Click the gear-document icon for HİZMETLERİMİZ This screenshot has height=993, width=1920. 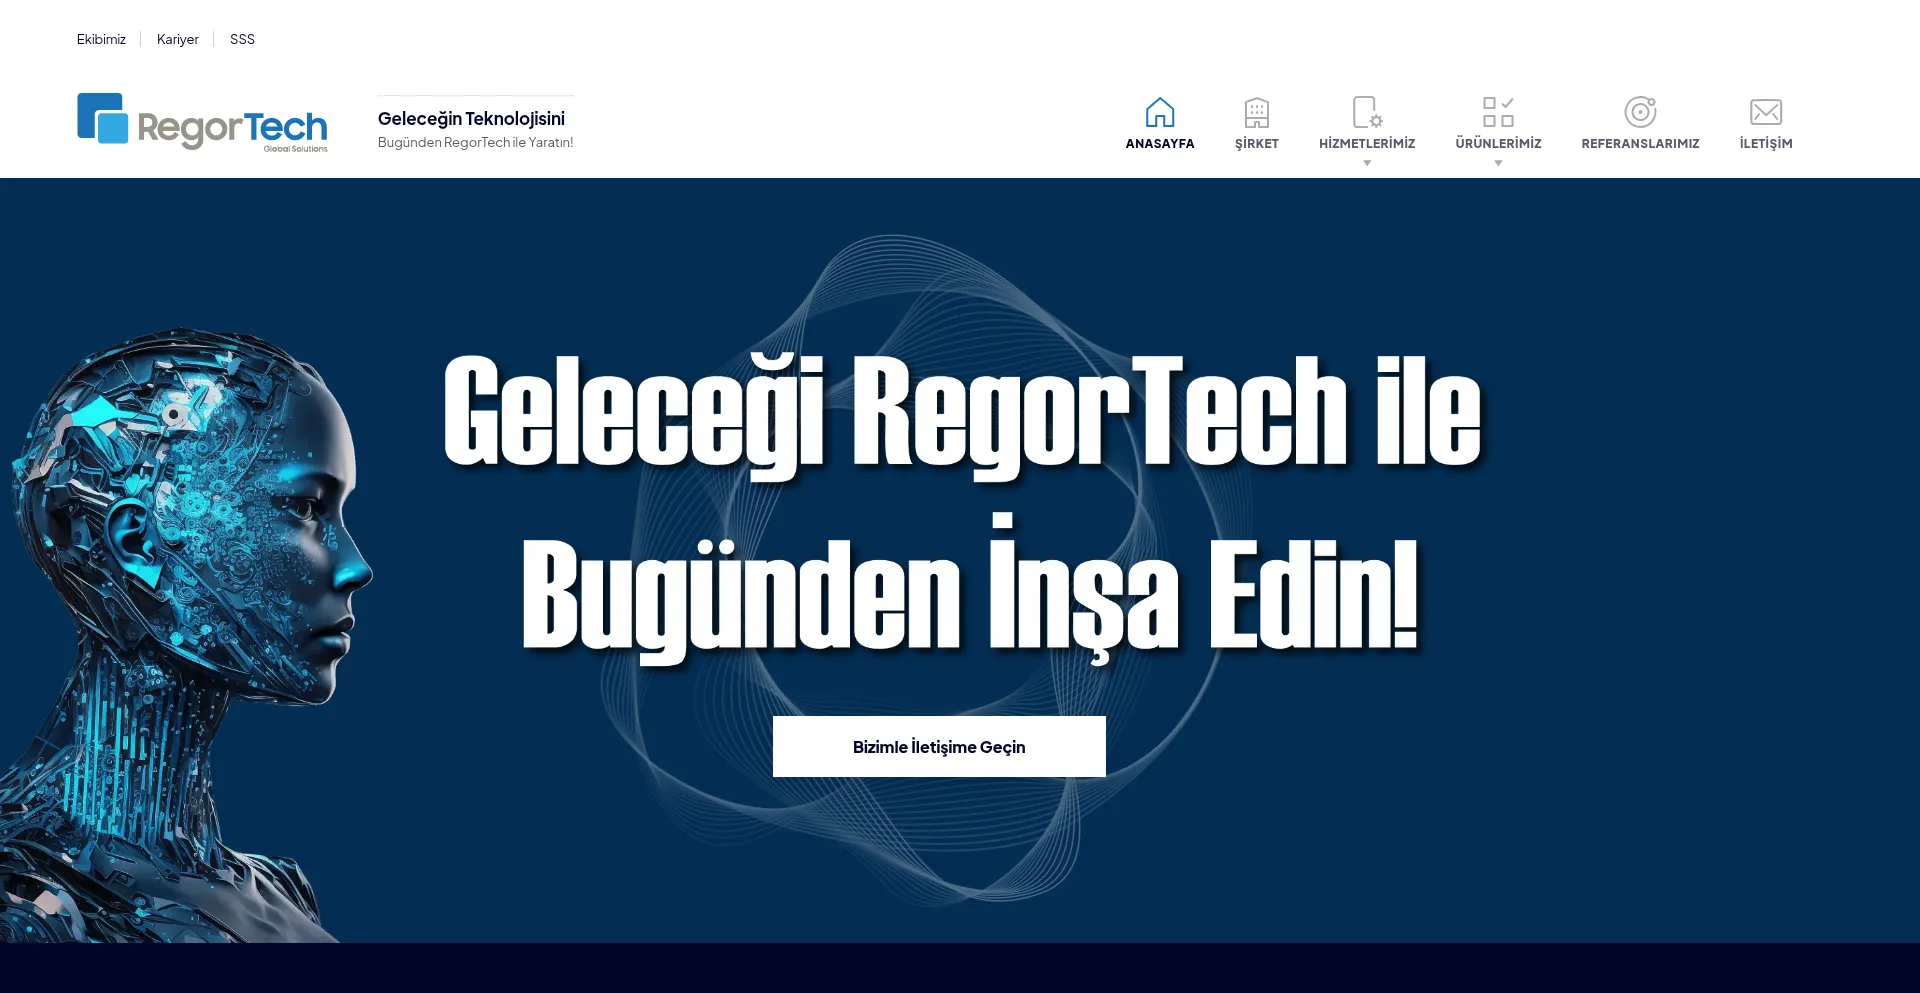pyautogui.click(x=1366, y=111)
